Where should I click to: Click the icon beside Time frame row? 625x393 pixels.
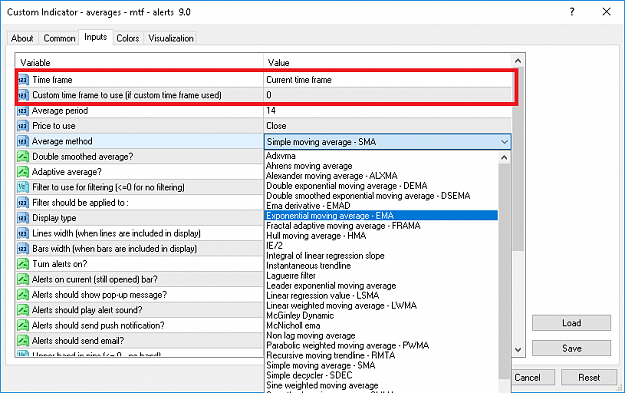(x=23, y=80)
